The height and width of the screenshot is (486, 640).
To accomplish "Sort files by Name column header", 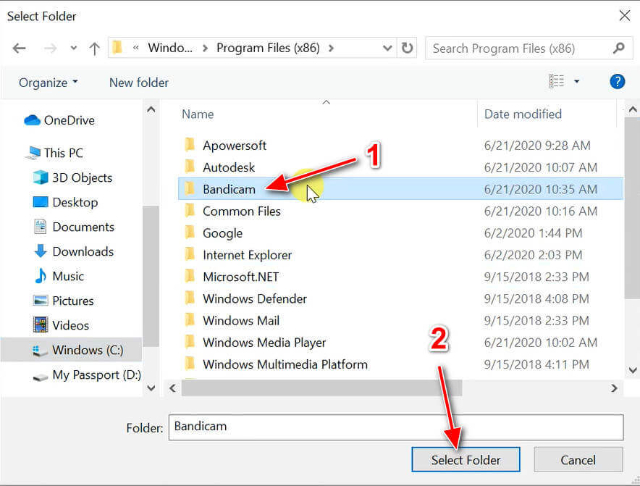I will (198, 114).
